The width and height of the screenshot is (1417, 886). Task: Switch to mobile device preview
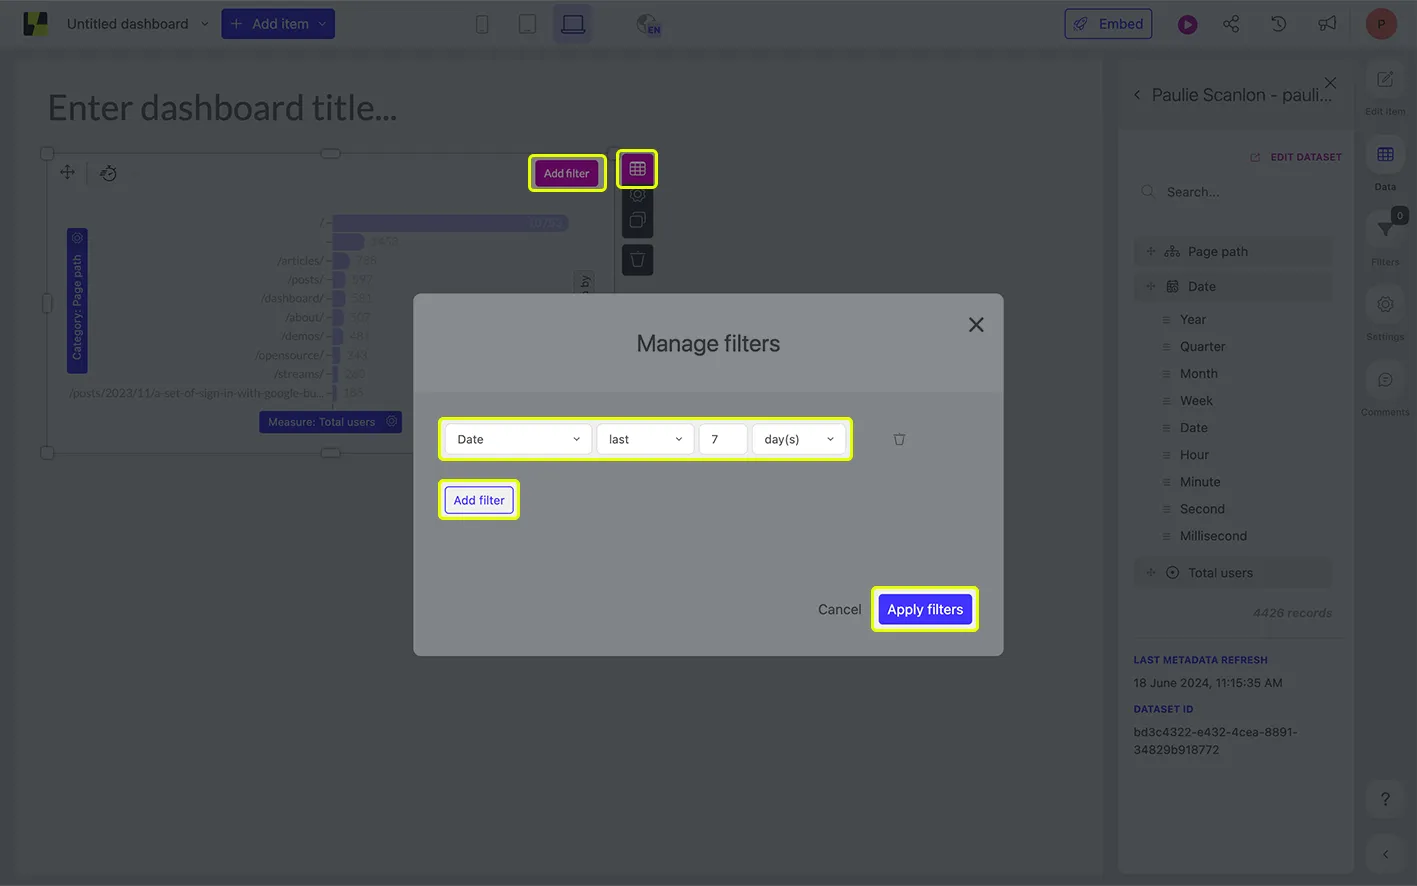[482, 24]
